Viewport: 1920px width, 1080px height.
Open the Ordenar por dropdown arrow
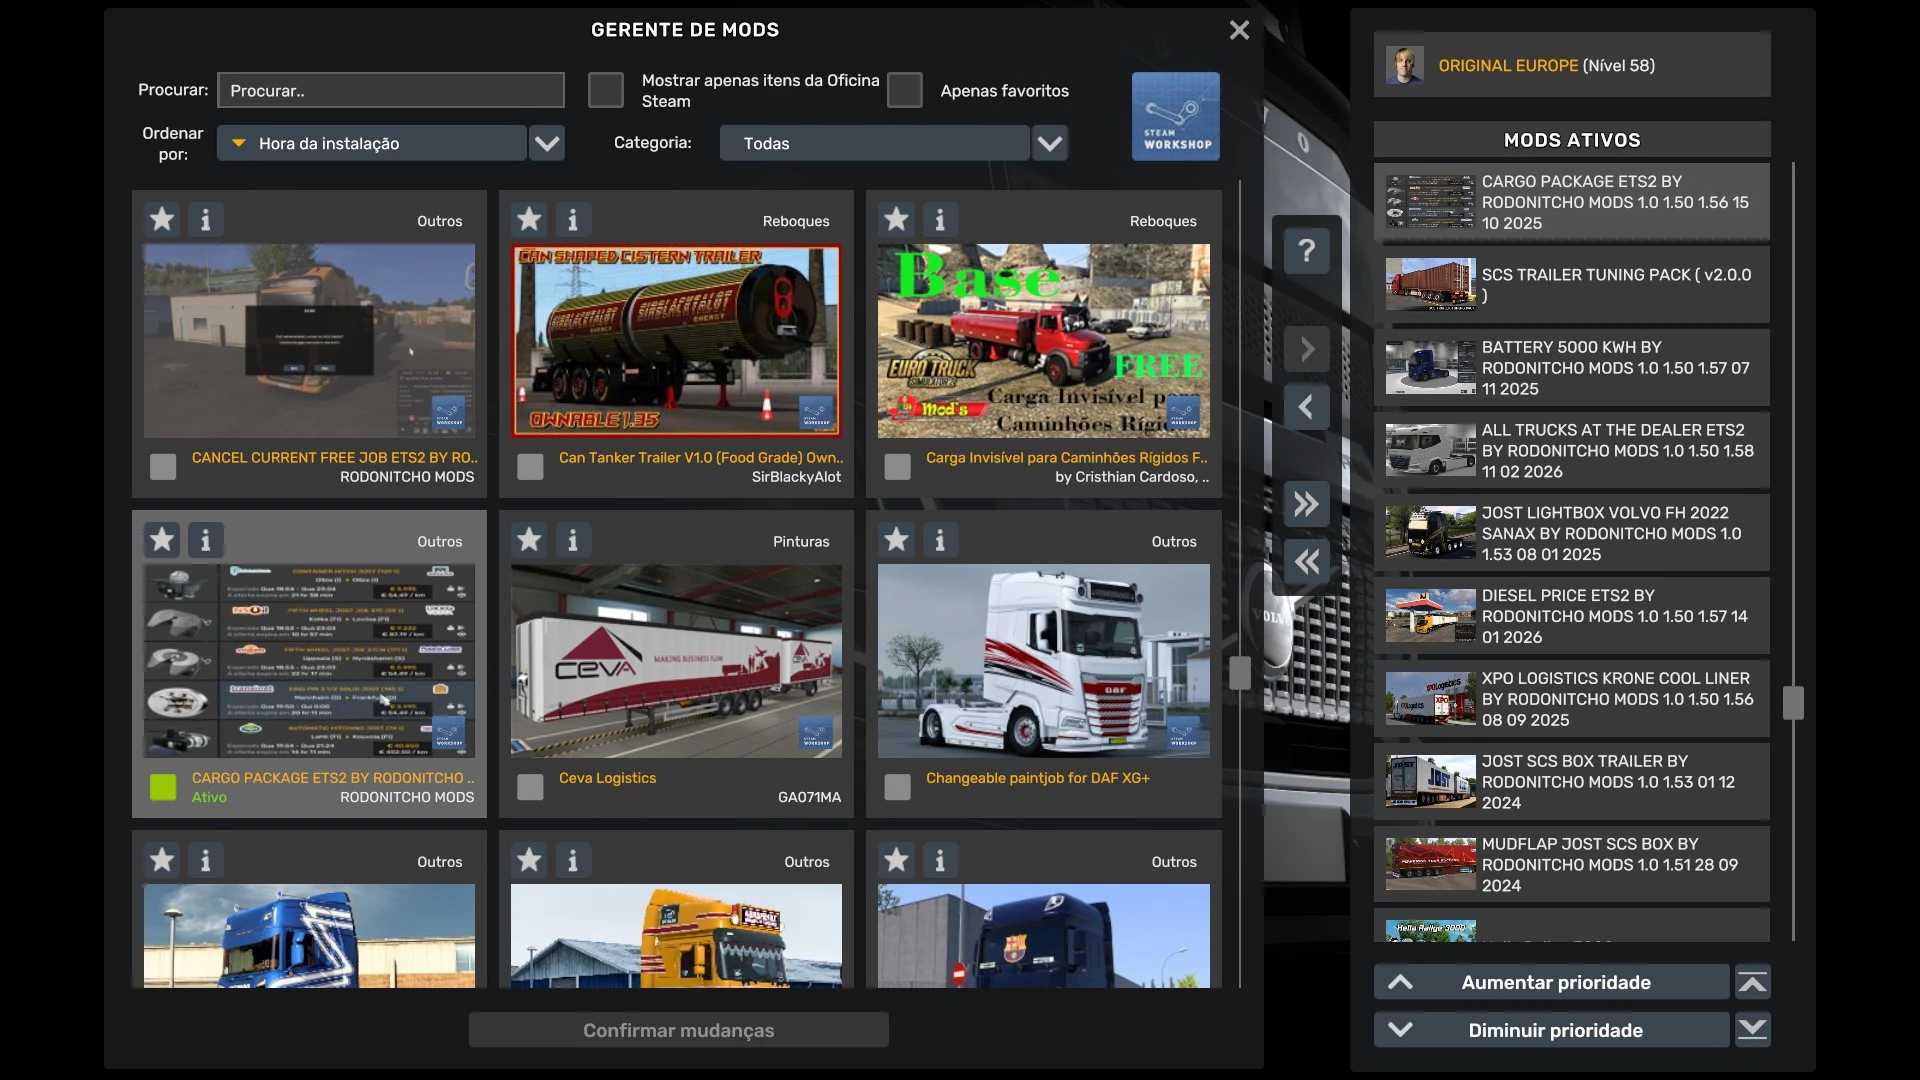point(547,143)
